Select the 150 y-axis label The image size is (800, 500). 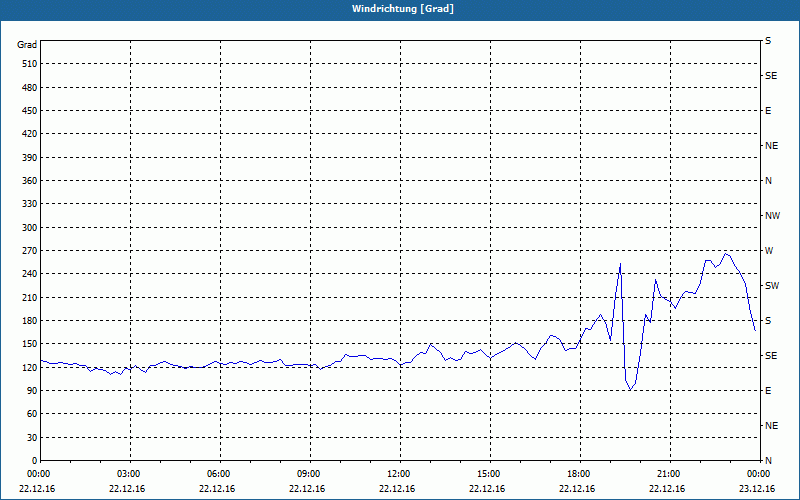(x=30, y=344)
